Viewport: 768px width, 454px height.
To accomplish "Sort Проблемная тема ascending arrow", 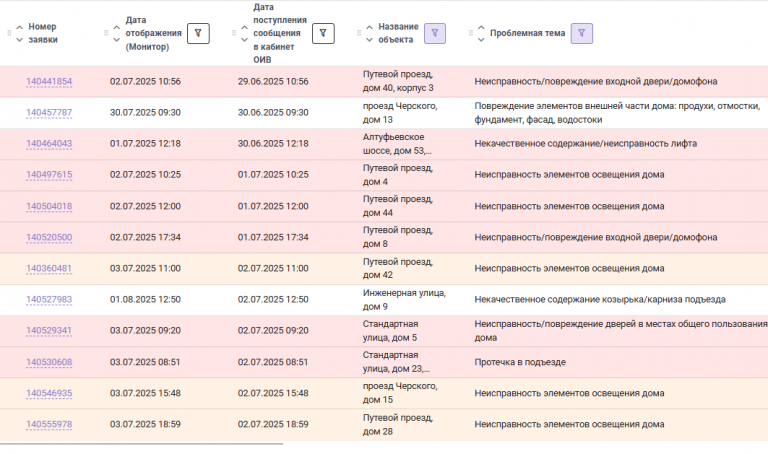I will tap(481, 27).
